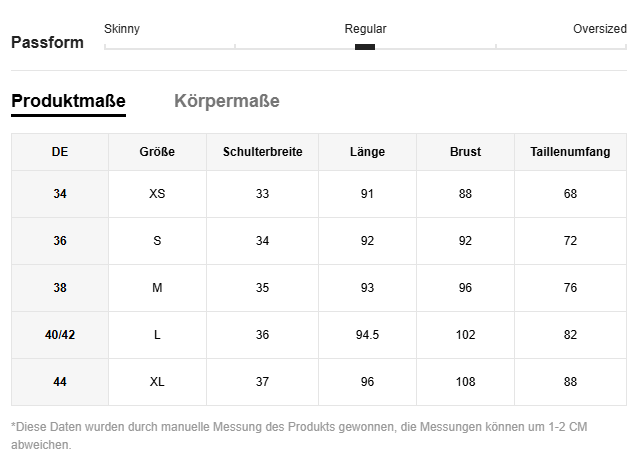Click the Passform heading label
This screenshot has height=457, width=638.
(47, 43)
